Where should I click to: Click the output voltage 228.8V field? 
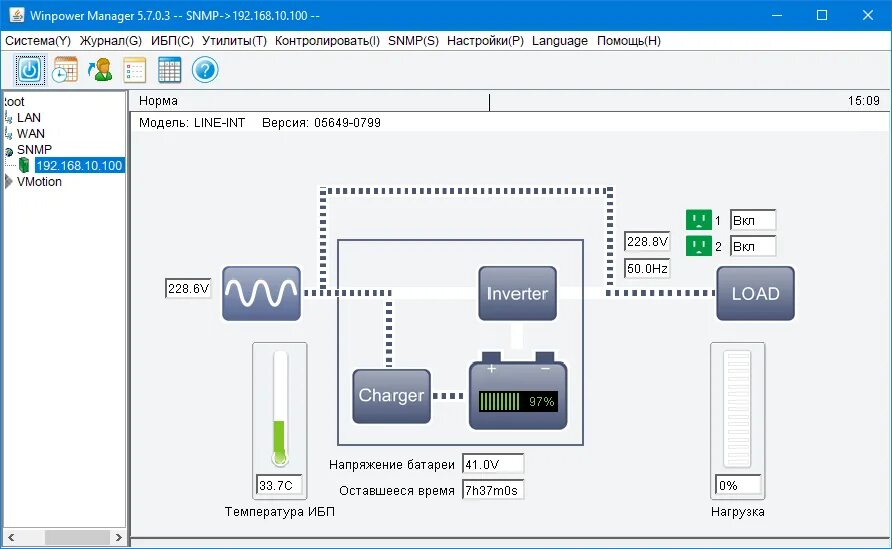tap(647, 242)
